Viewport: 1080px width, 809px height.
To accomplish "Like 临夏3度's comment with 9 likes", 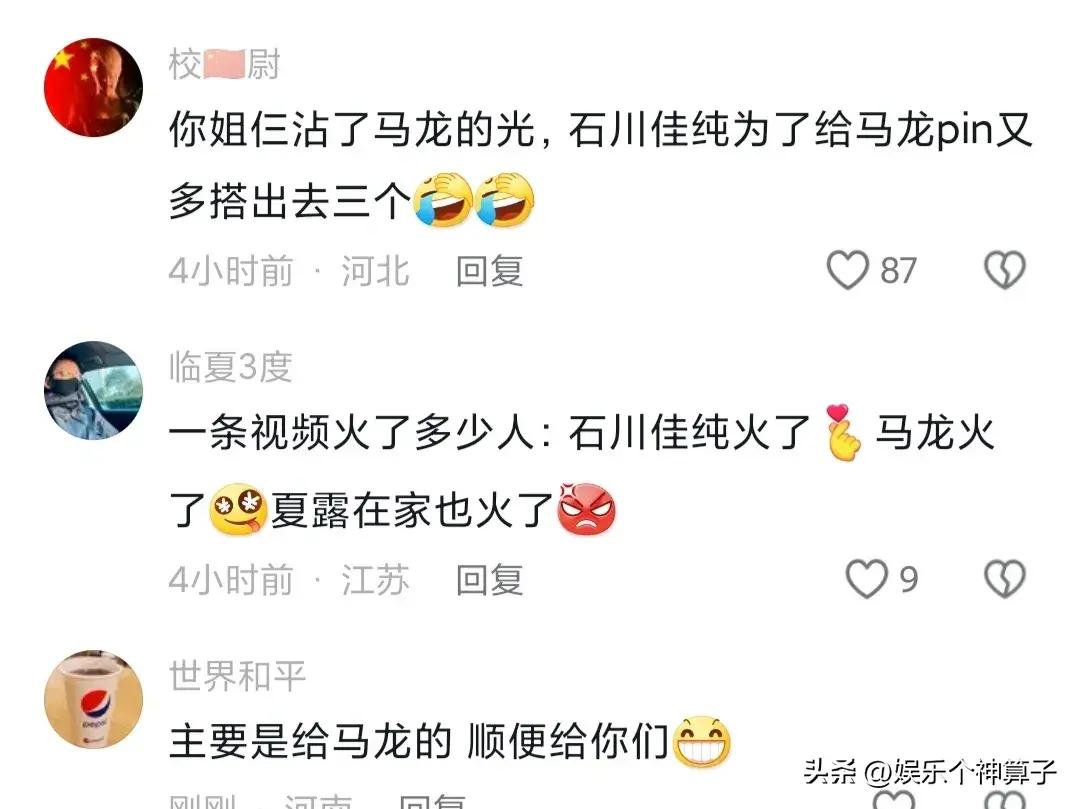I will pos(866,578).
